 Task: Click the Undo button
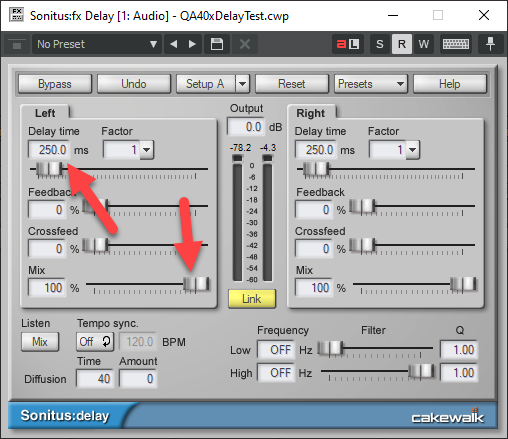134,84
